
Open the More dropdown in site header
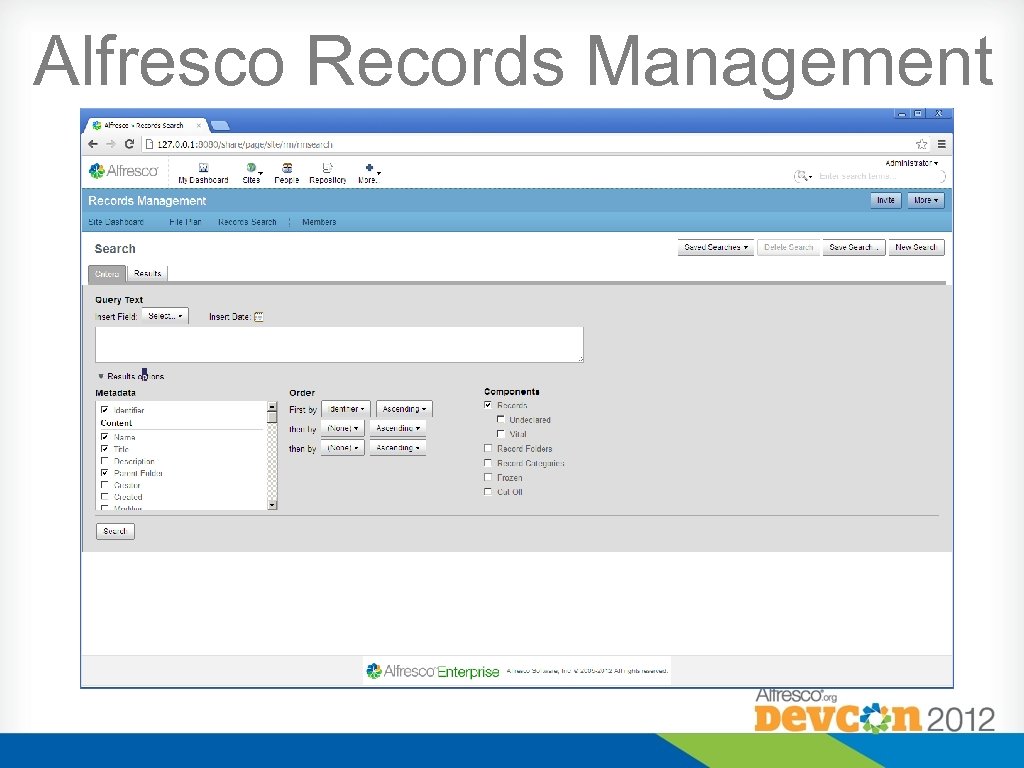pyautogui.click(x=925, y=200)
